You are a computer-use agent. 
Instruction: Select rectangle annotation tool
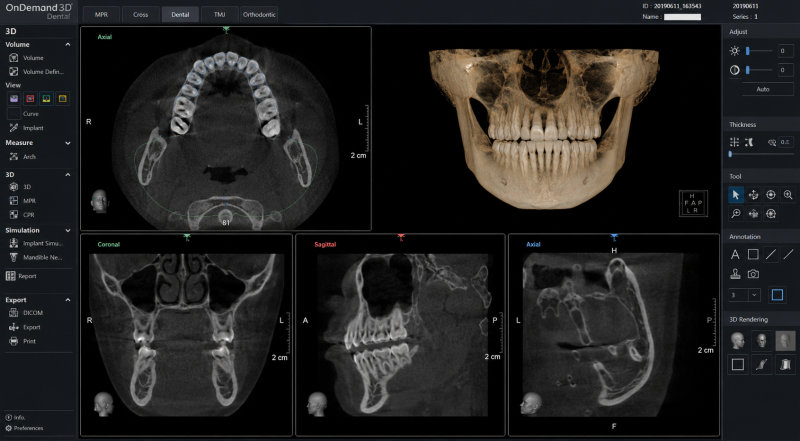click(753, 254)
